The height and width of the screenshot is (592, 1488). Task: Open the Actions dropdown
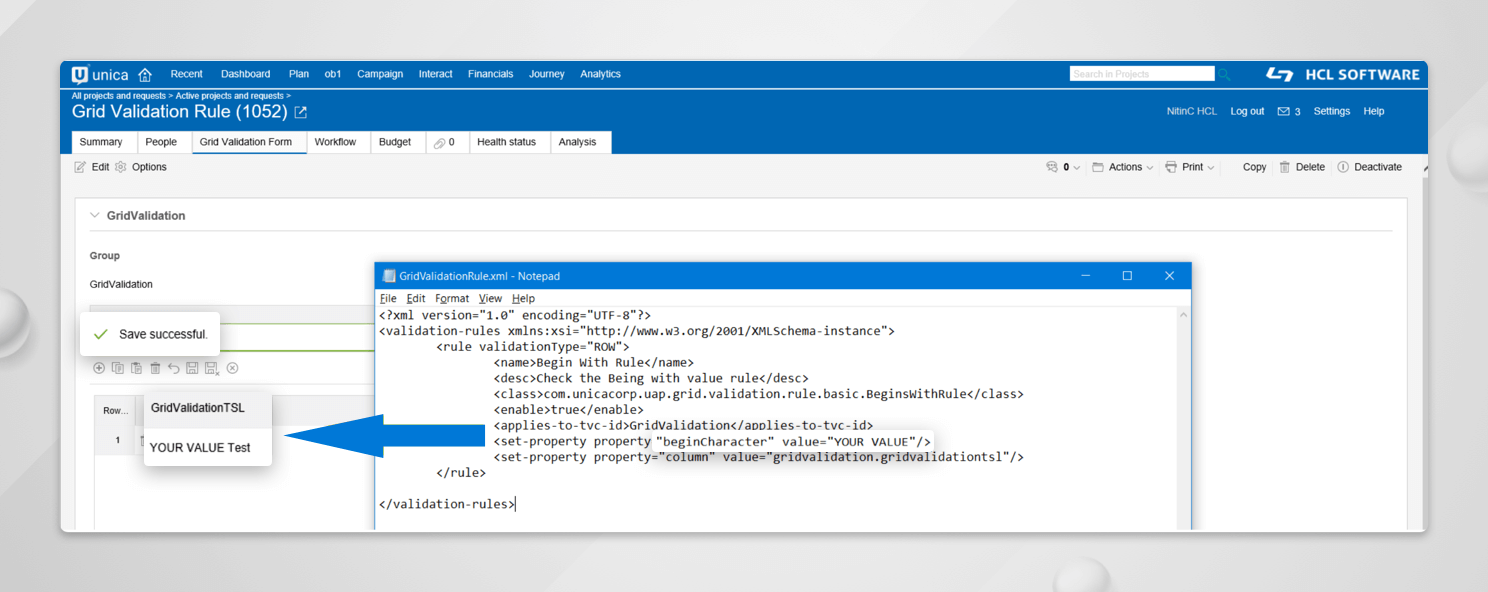(1123, 167)
